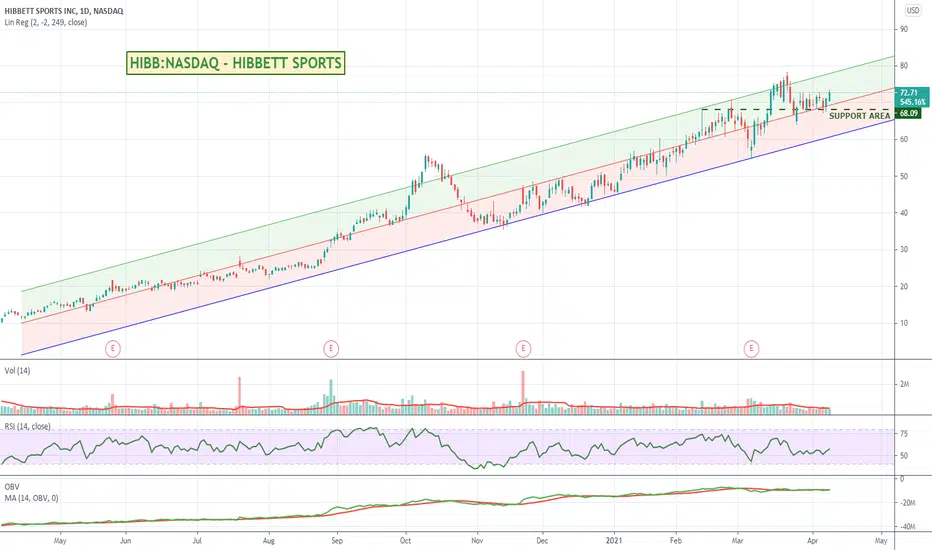The width and height of the screenshot is (932, 550).
Task: Click the HIBBETT SPORTS INC, 1D, NASDAQ title
Action: point(64,11)
